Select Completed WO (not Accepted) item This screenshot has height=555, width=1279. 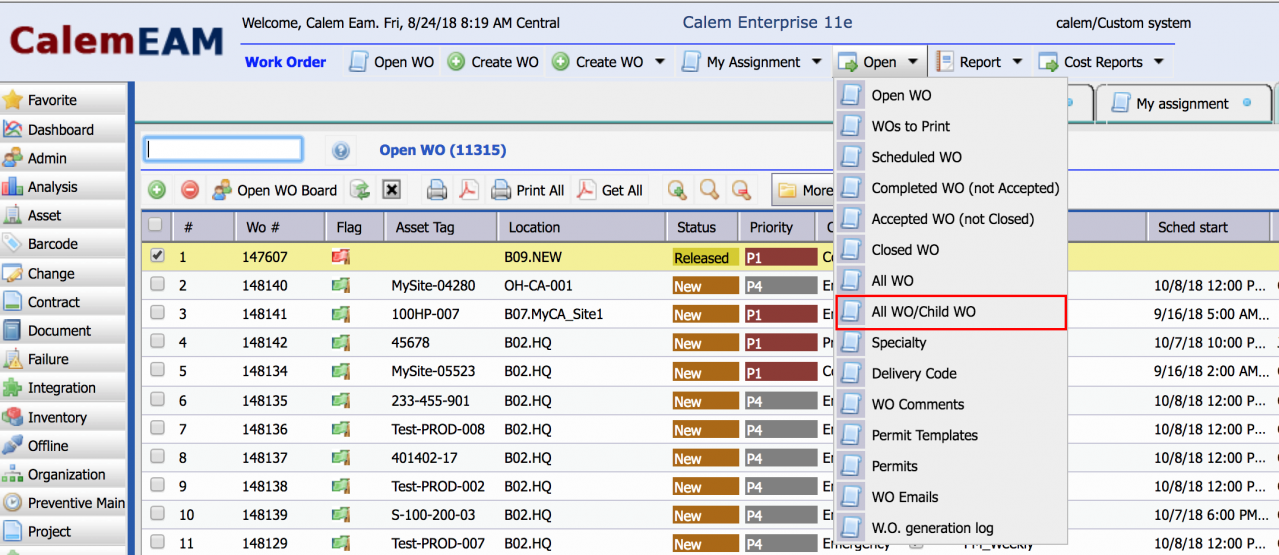pos(951,188)
